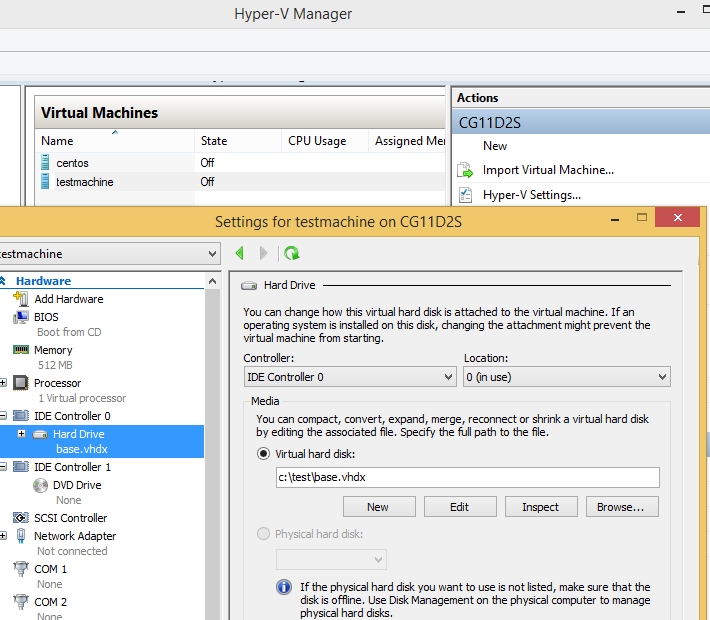710x620 pixels.
Task: Click the SCSI Controller icon
Action: [21, 518]
